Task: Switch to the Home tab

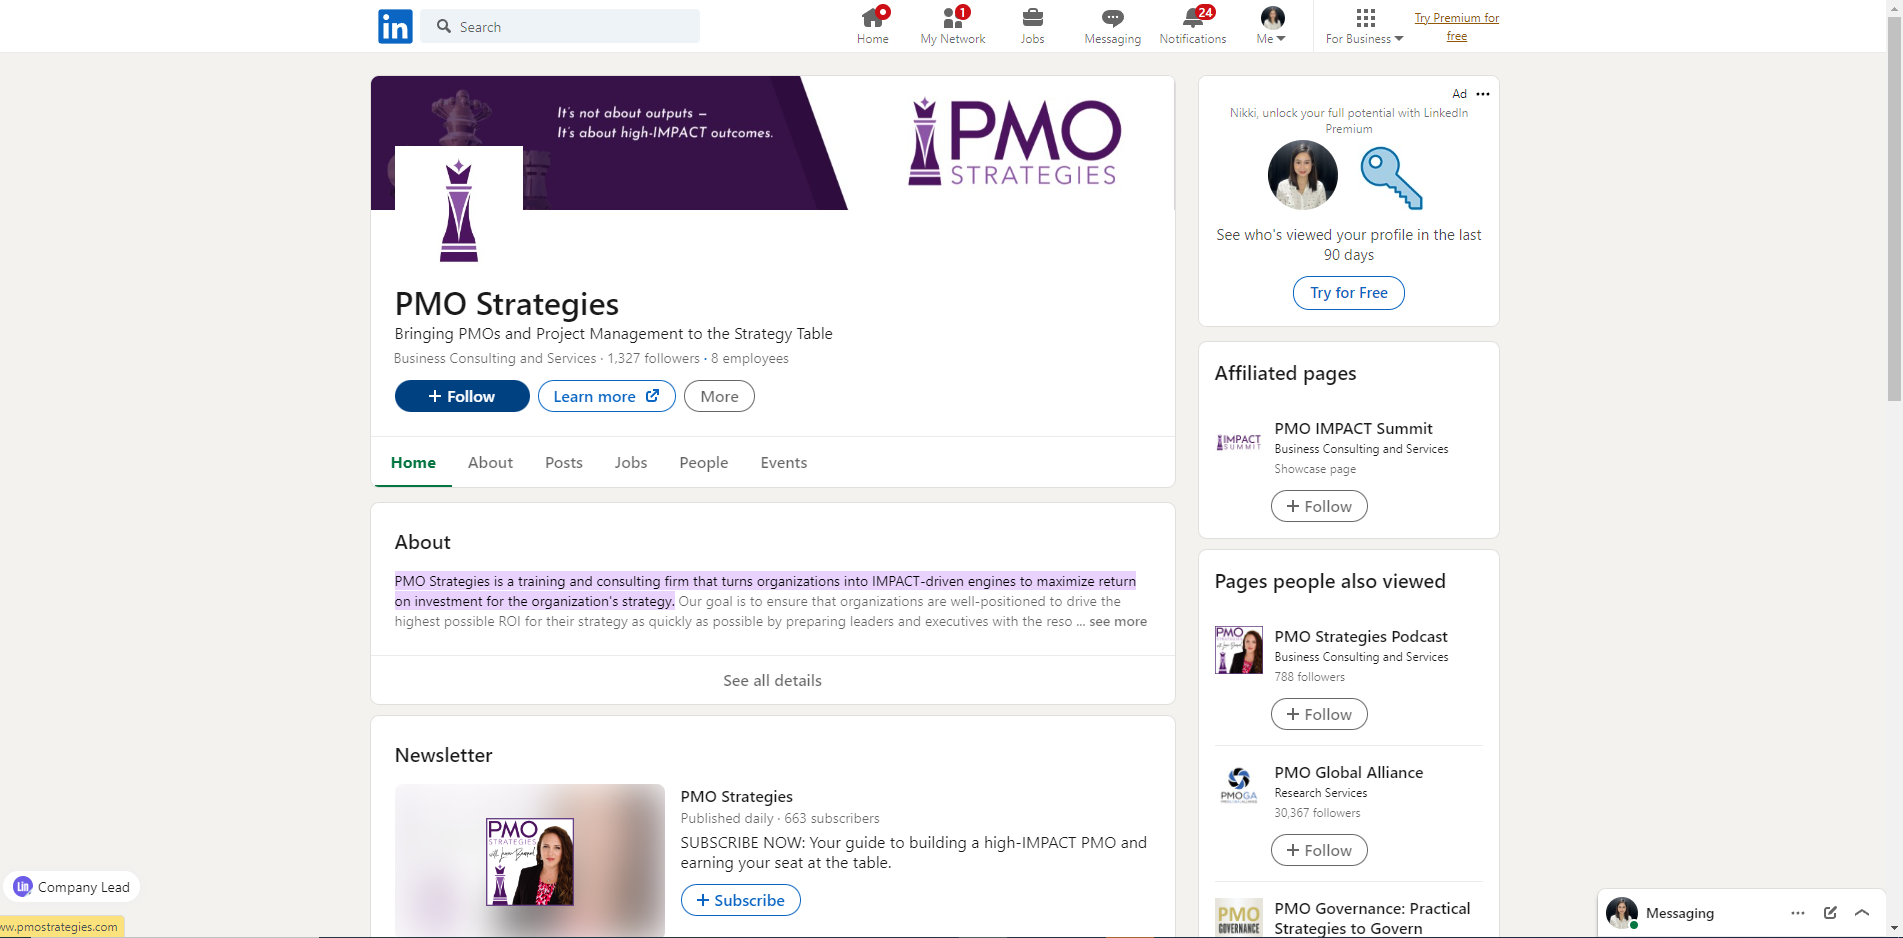Action: [413, 462]
